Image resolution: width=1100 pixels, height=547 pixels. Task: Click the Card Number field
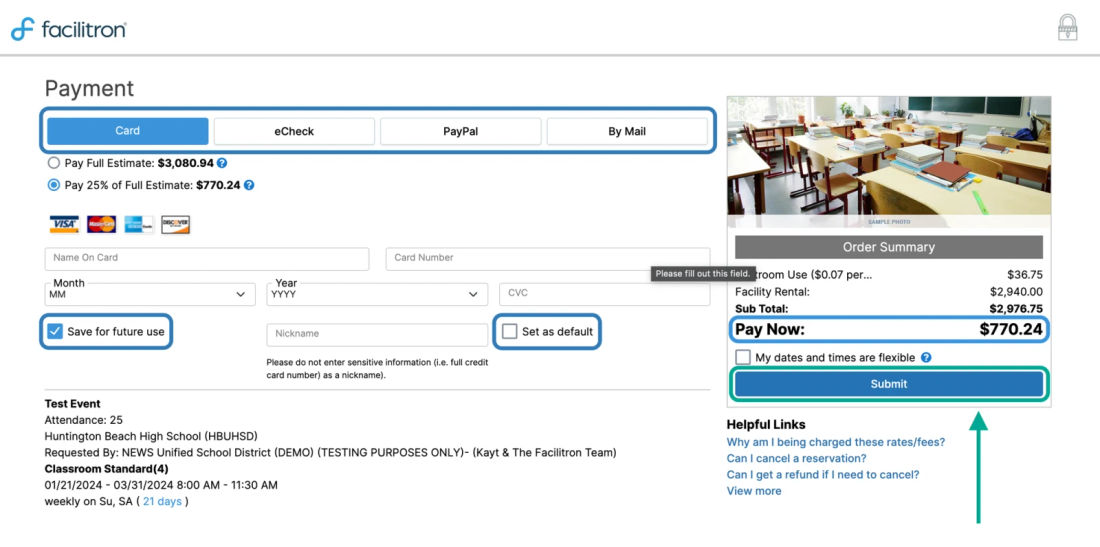[548, 259]
